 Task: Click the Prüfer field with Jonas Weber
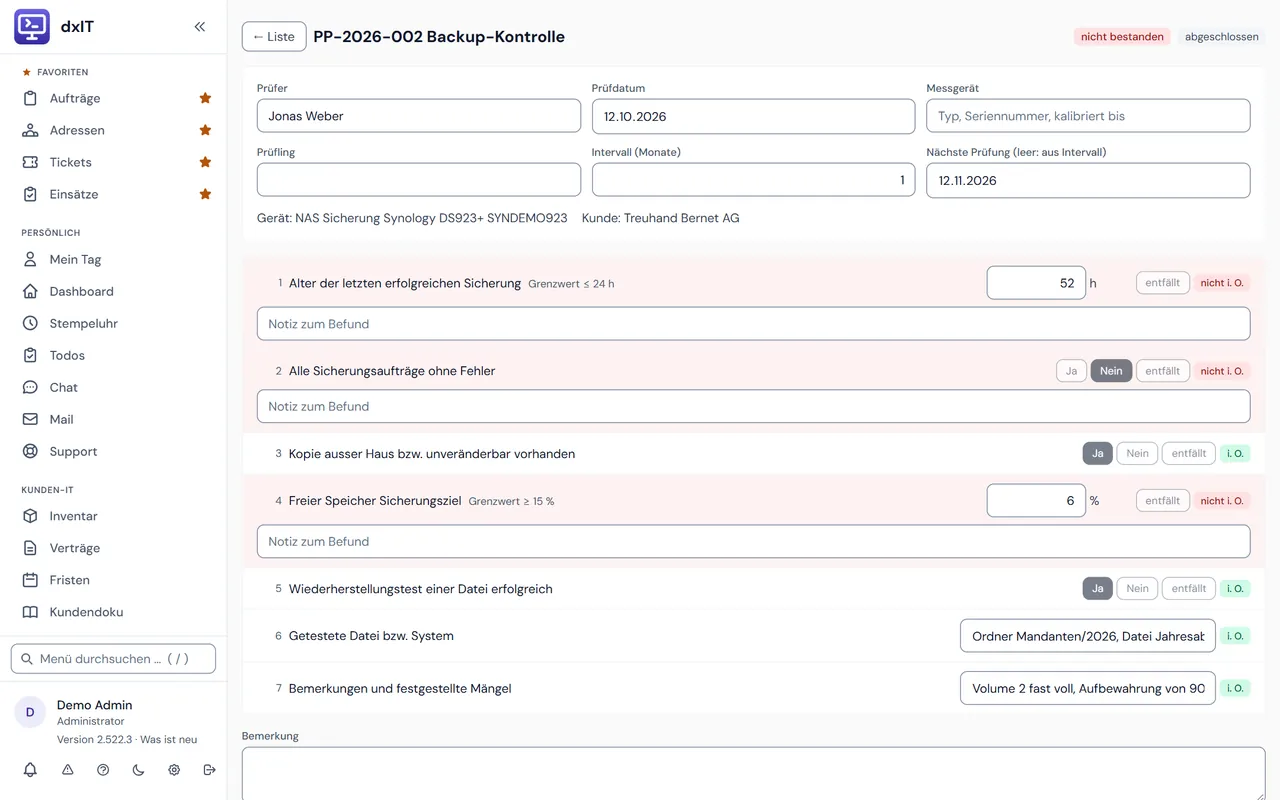419,116
